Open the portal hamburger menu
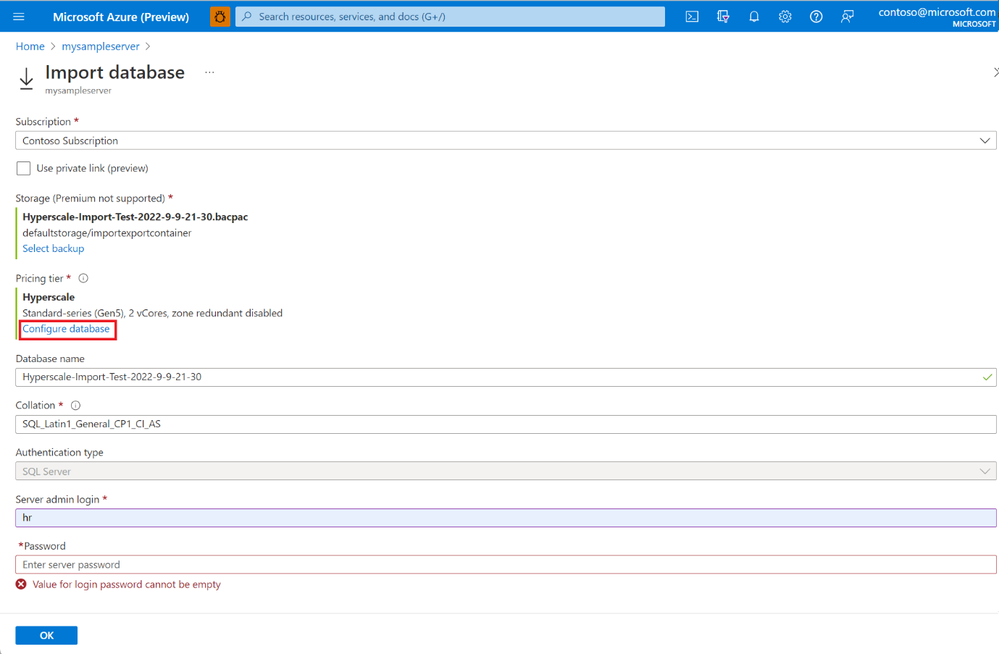Viewport: 999px width, 654px height. pyautogui.click(x=18, y=17)
